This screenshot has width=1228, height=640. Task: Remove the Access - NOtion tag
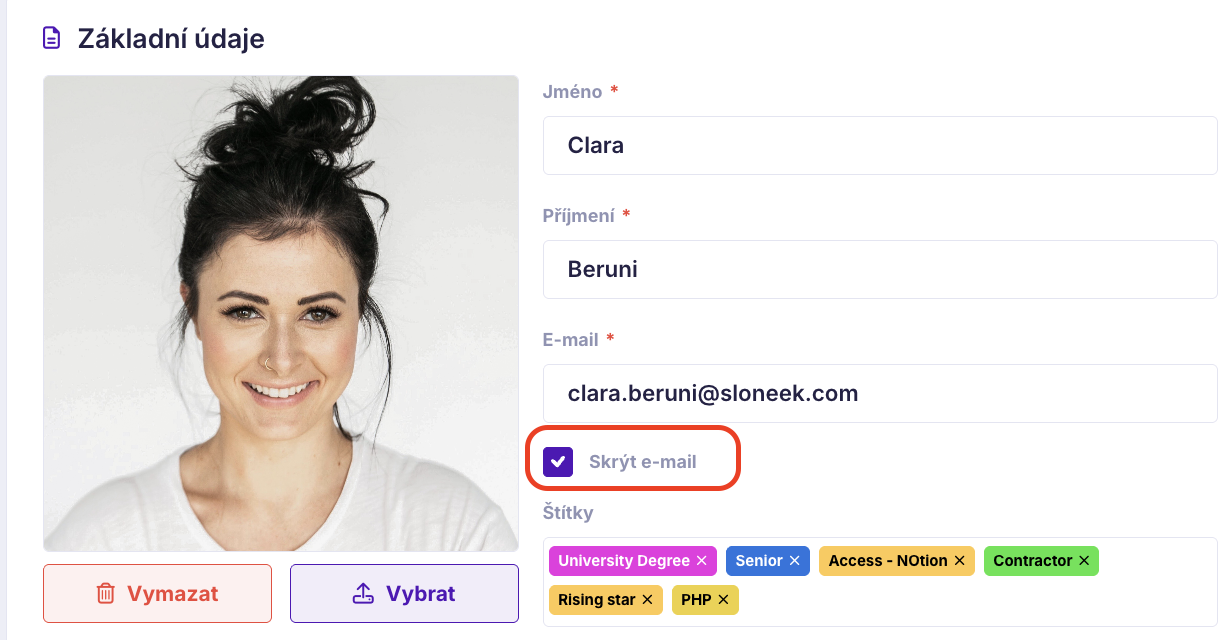pyautogui.click(x=959, y=561)
